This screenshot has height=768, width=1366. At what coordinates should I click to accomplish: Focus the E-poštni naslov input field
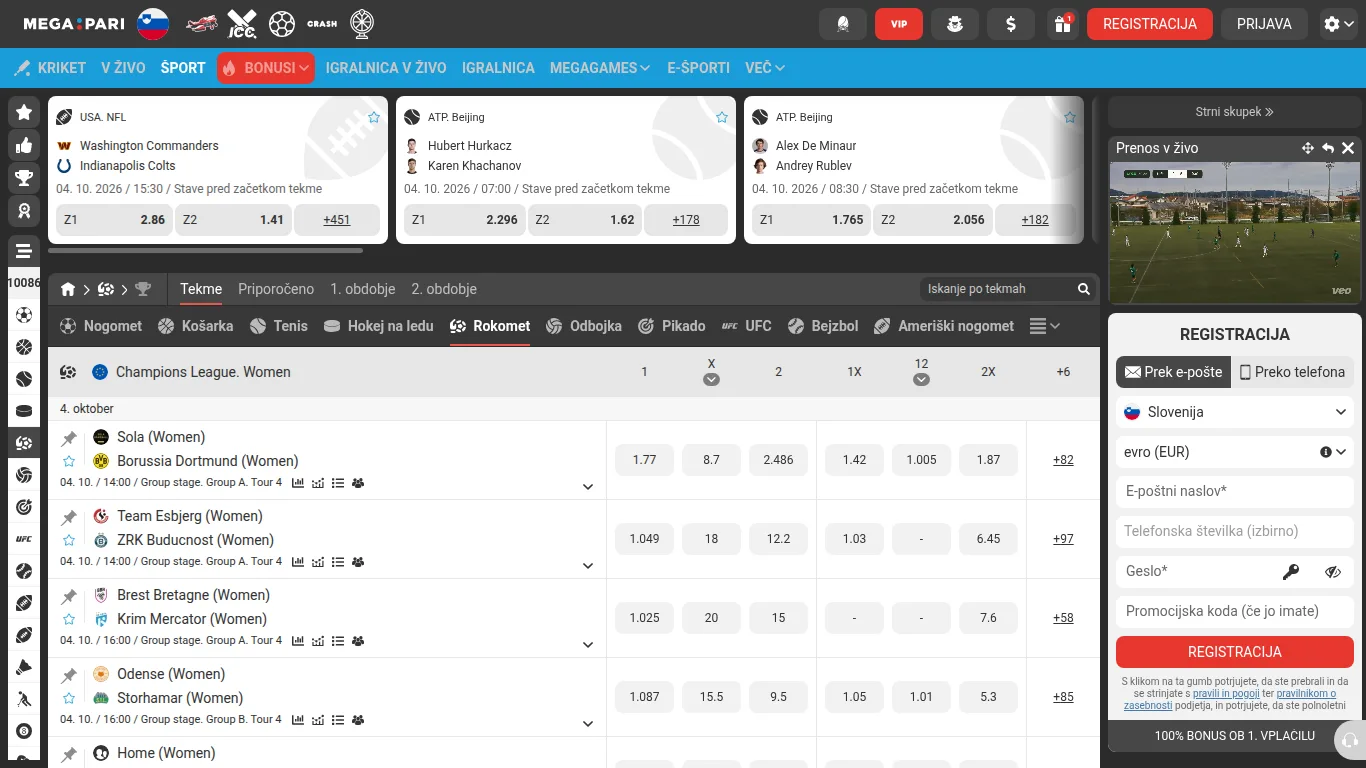(1235, 491)
